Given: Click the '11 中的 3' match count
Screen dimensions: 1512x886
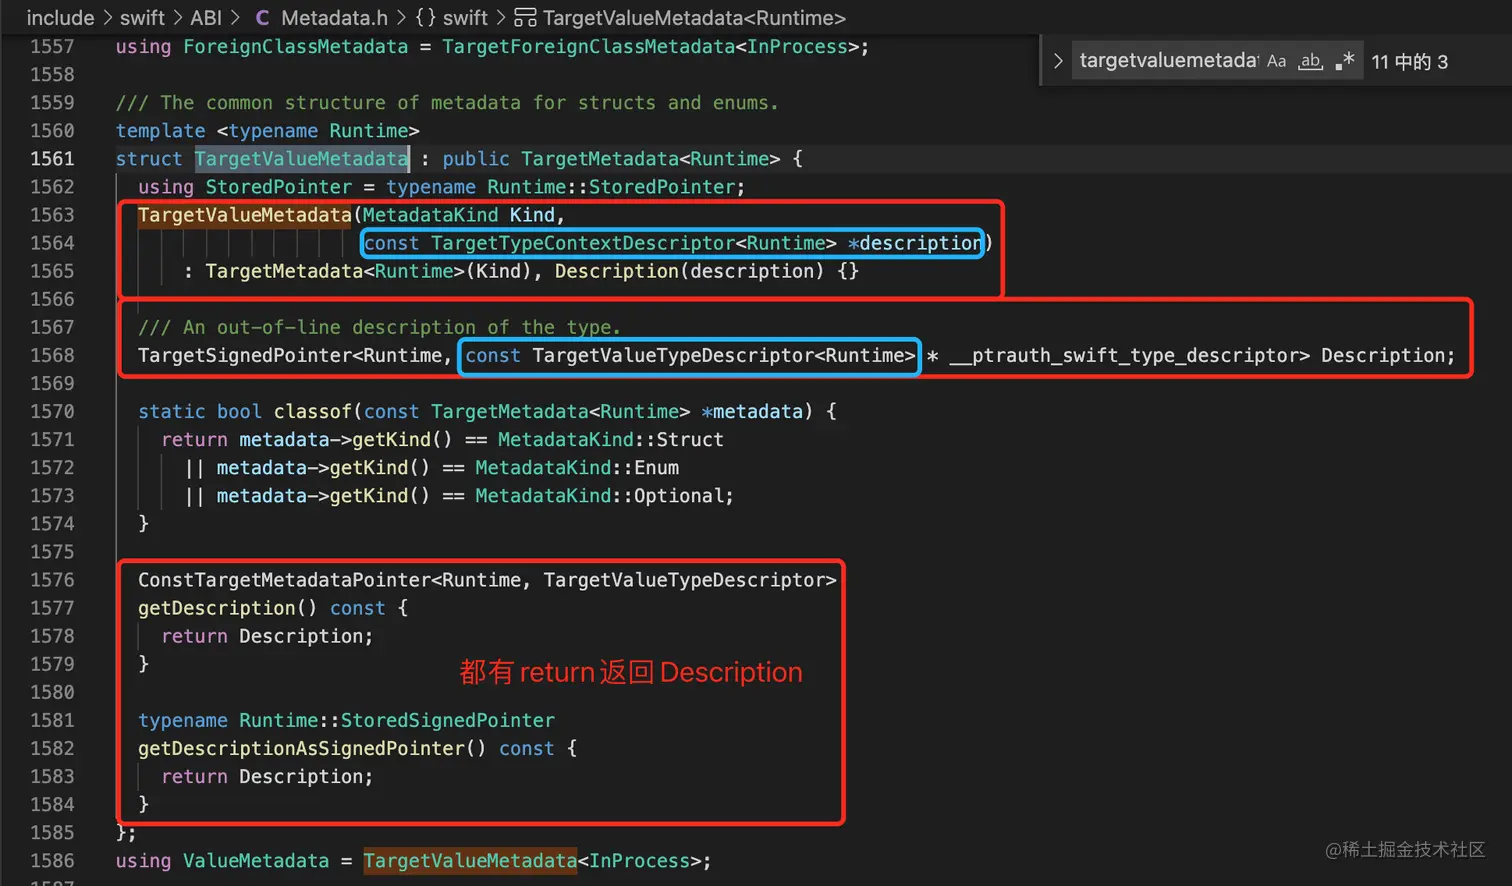Looking at the screenshot, I should point(1409,62).
